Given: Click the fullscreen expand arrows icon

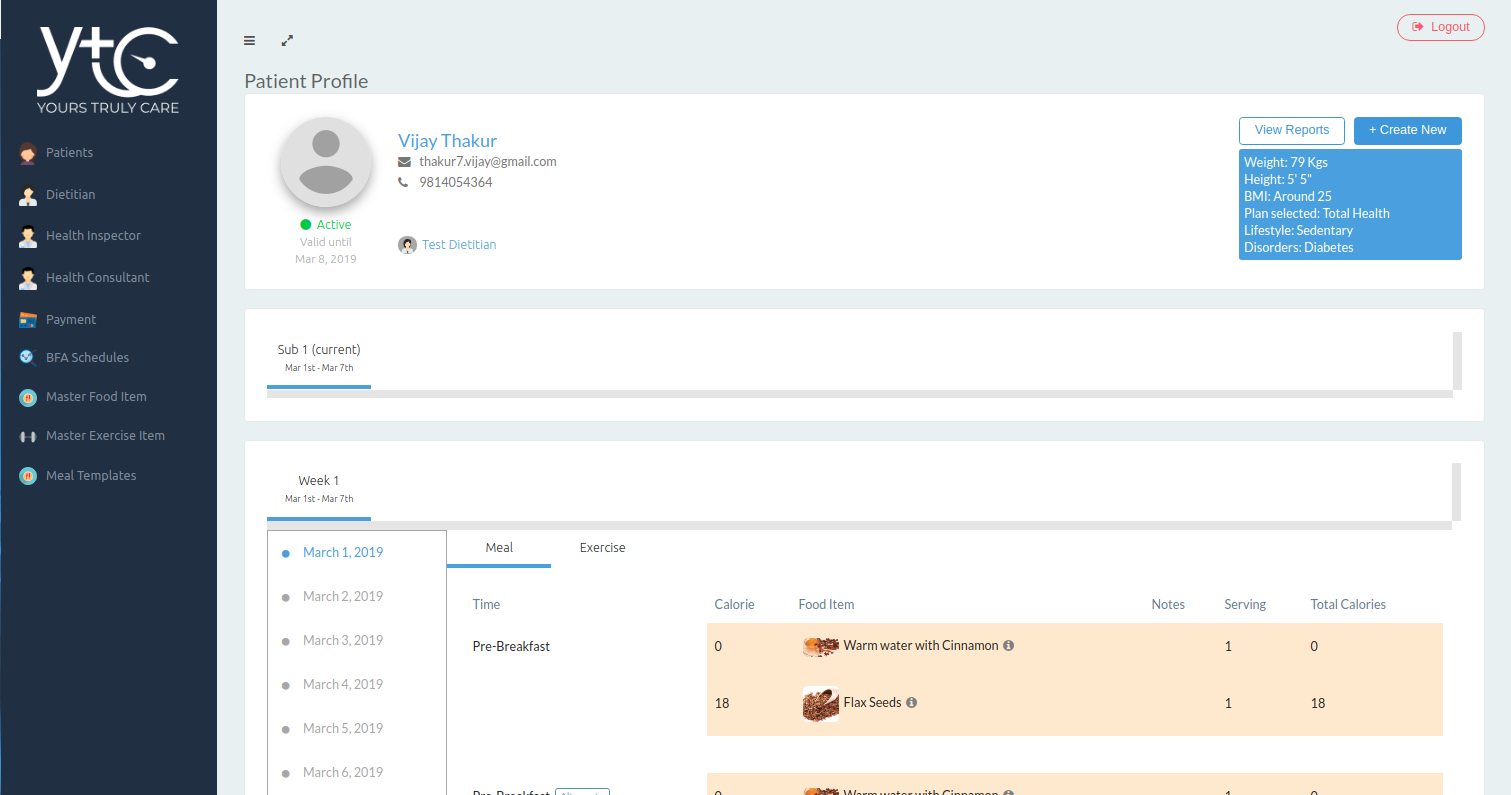Looking at the screenshot, I should click(287, 41).
